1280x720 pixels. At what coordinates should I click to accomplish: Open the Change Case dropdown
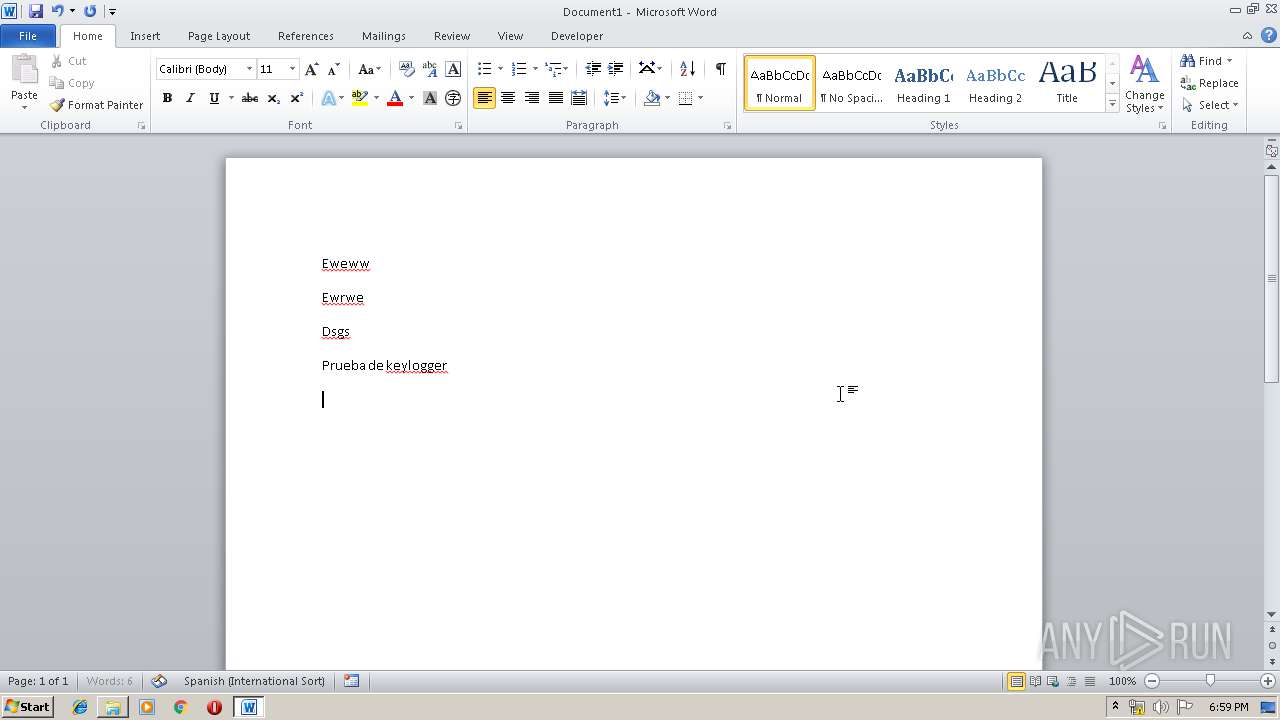(369, 69)
